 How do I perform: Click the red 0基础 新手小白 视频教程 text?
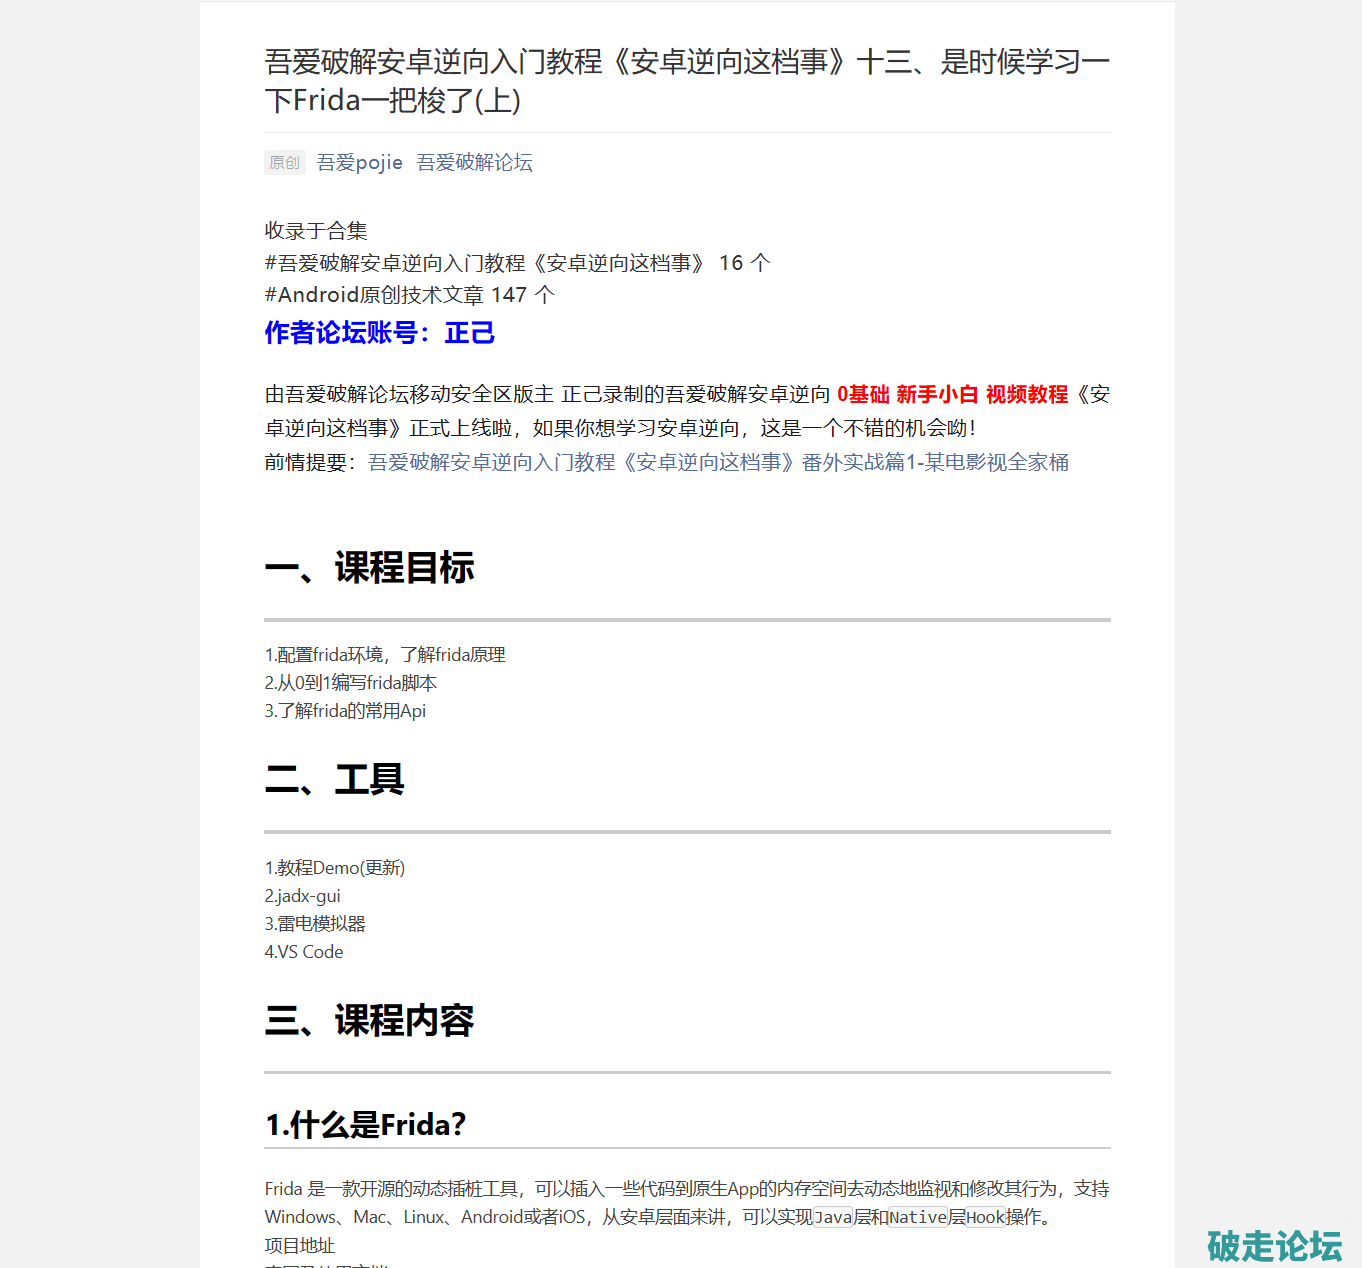[952, 395]
